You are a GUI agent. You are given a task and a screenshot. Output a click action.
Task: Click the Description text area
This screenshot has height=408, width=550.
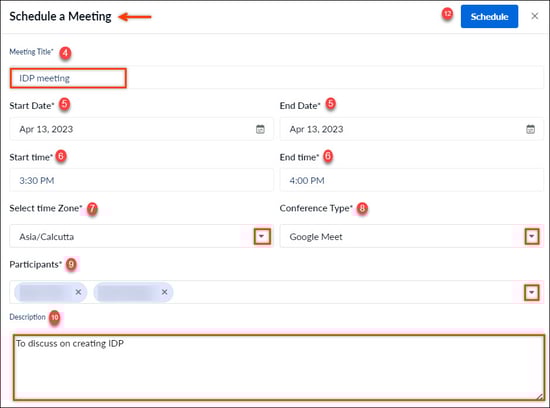coord(279,367)
